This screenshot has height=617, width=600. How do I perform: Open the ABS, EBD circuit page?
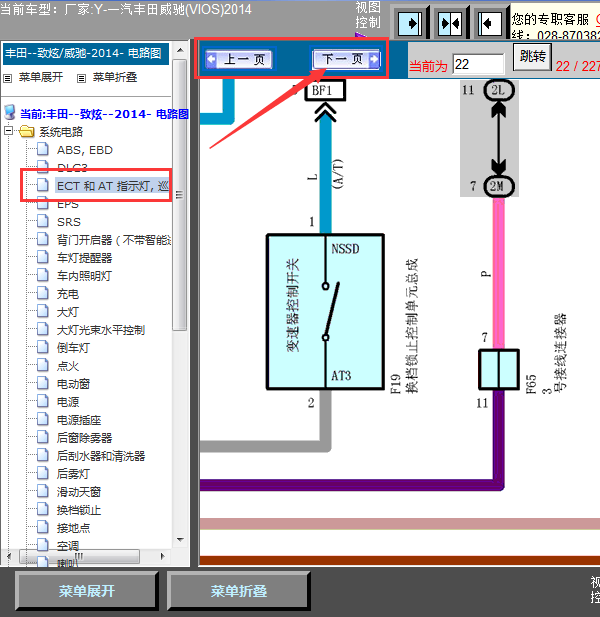coord(85,150)
